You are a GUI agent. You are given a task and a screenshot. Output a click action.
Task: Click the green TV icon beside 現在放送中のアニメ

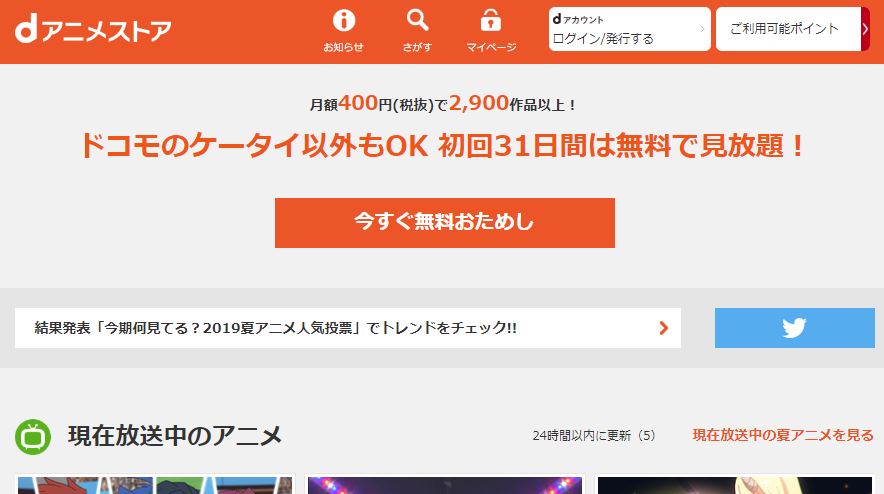[33, 436]
